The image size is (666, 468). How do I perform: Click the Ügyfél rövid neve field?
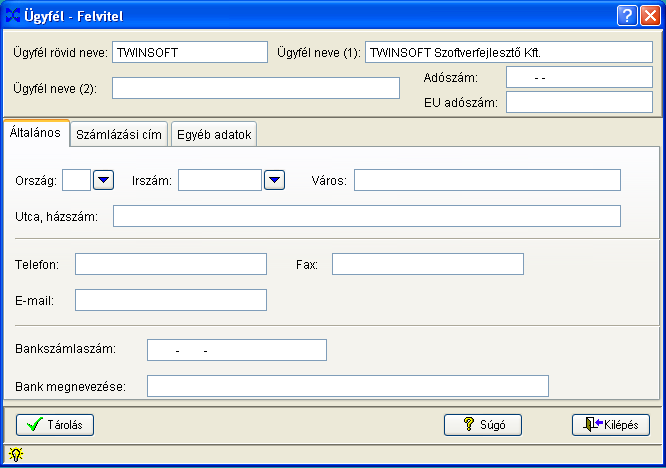(190, 52)
